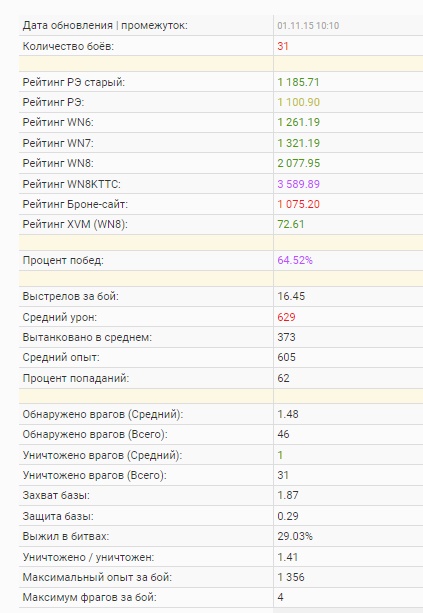Select the Количество боёв value 31
The height and width of the screenshot is (613, 423).
(283, 46)
